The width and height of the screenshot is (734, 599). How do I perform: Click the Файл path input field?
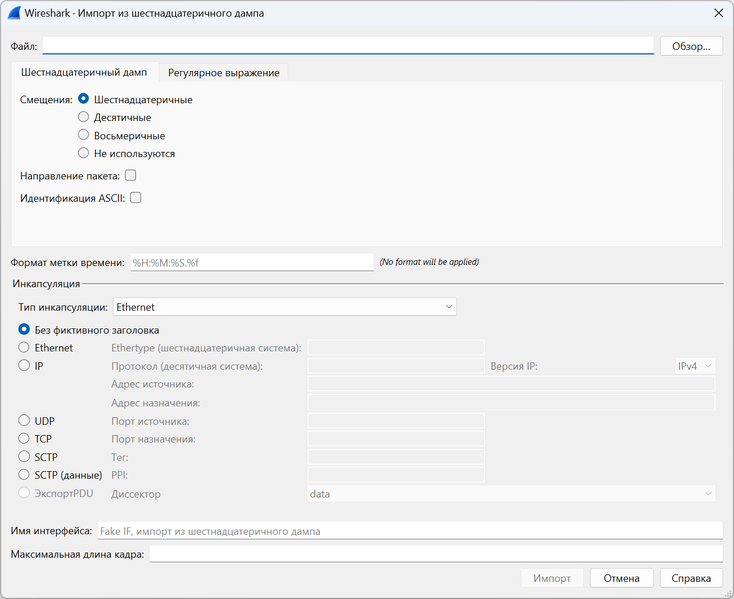tap(348, 46)
